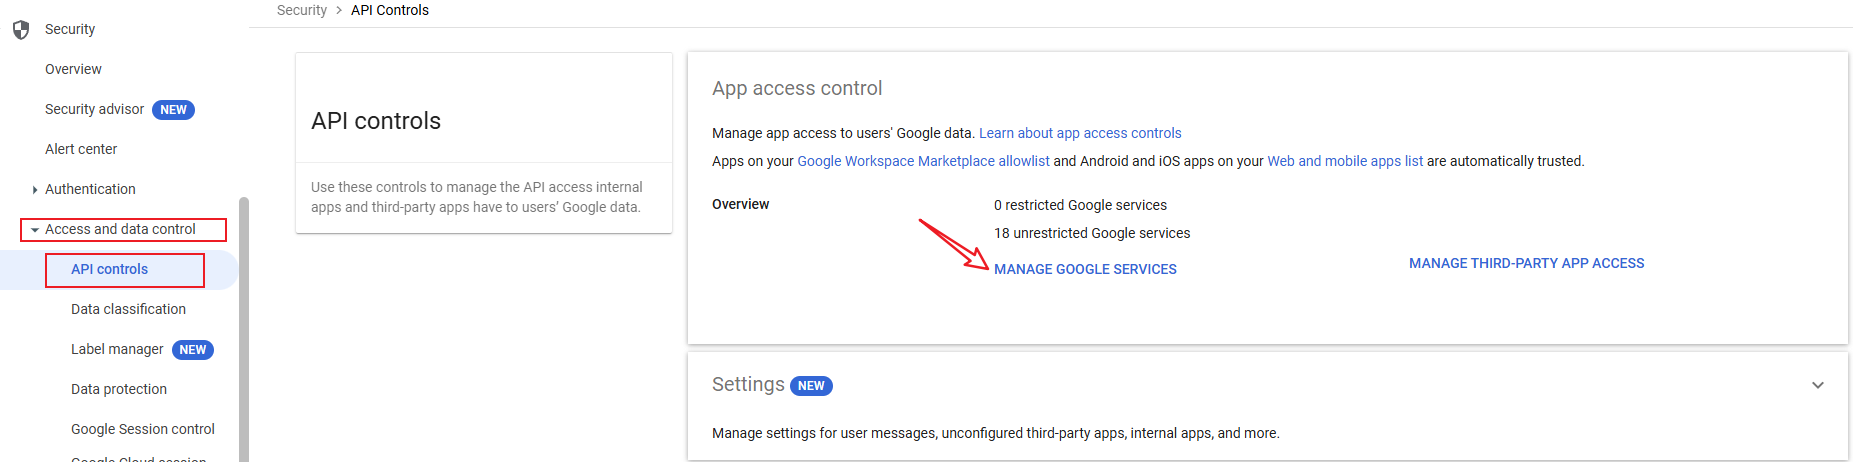
Task: Open Learn about app access controls link
Action: 1080,133
